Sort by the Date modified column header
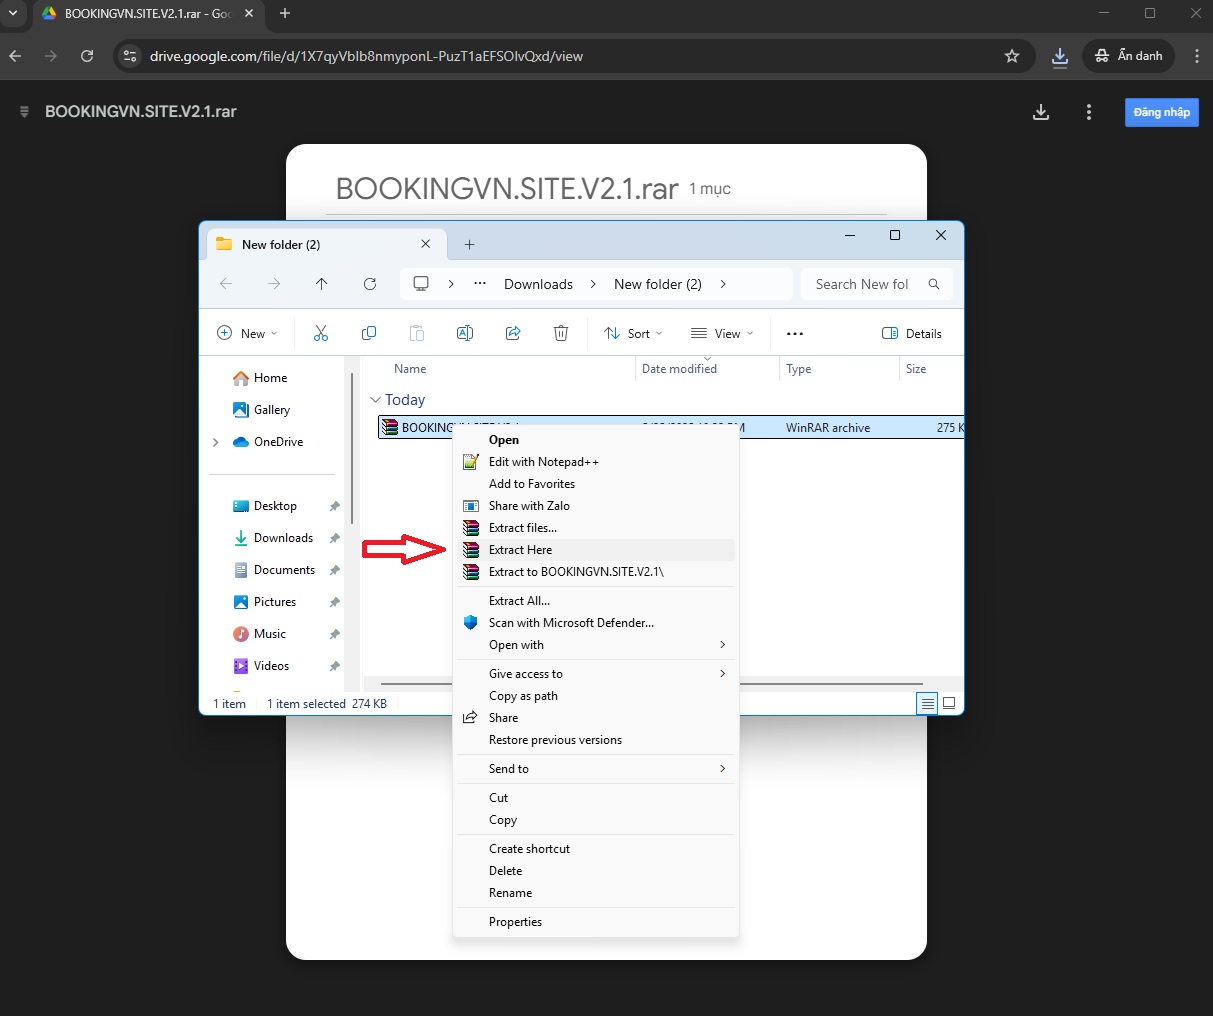 (x=679, y=369)
